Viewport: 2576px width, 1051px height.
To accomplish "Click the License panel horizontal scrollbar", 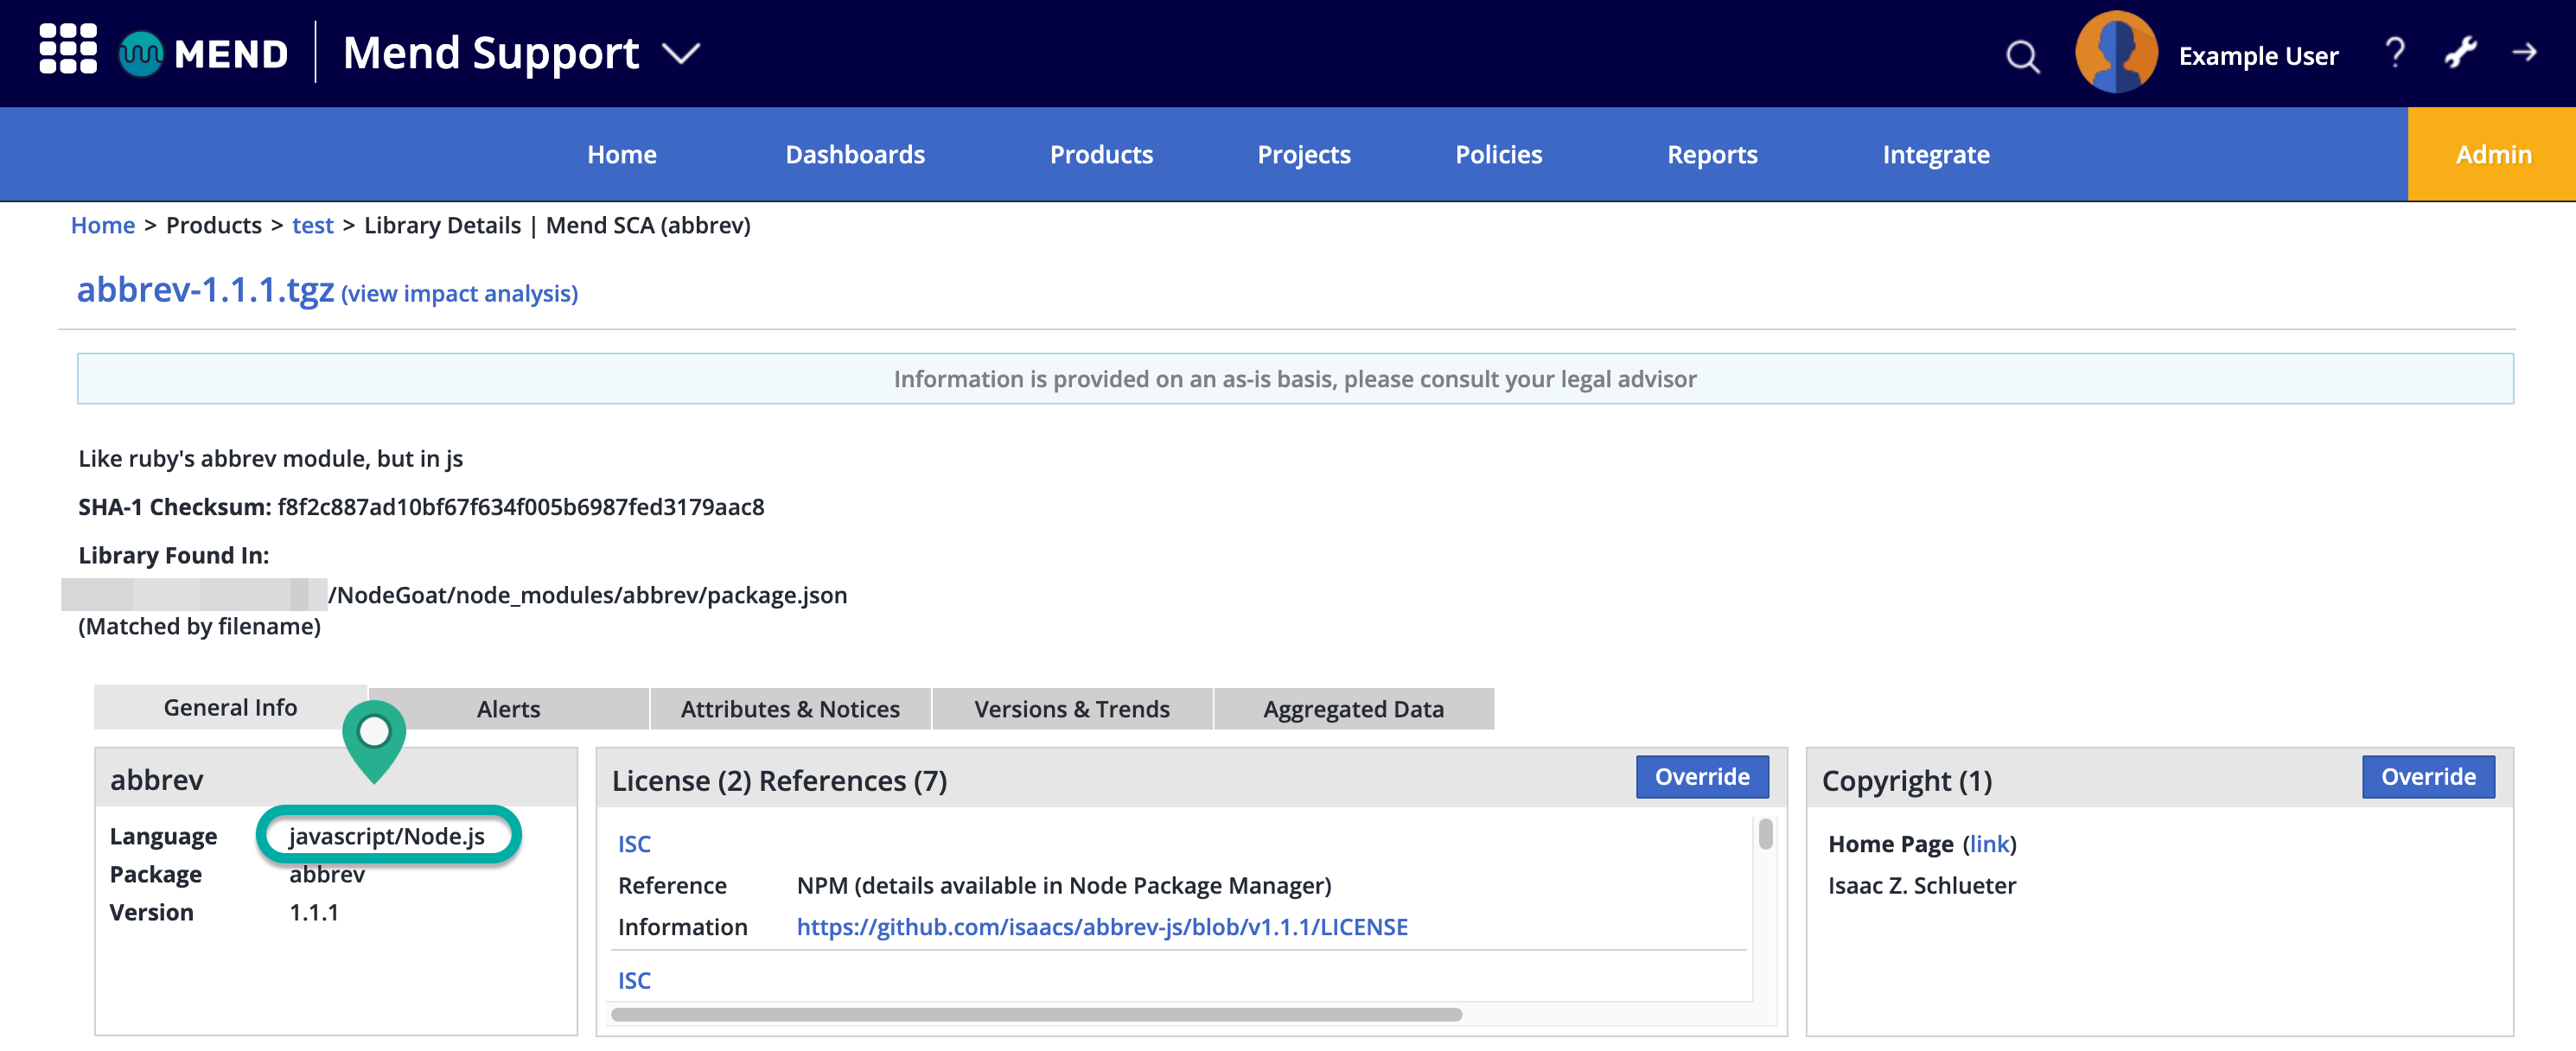I will click(x=1036, y=1015).
